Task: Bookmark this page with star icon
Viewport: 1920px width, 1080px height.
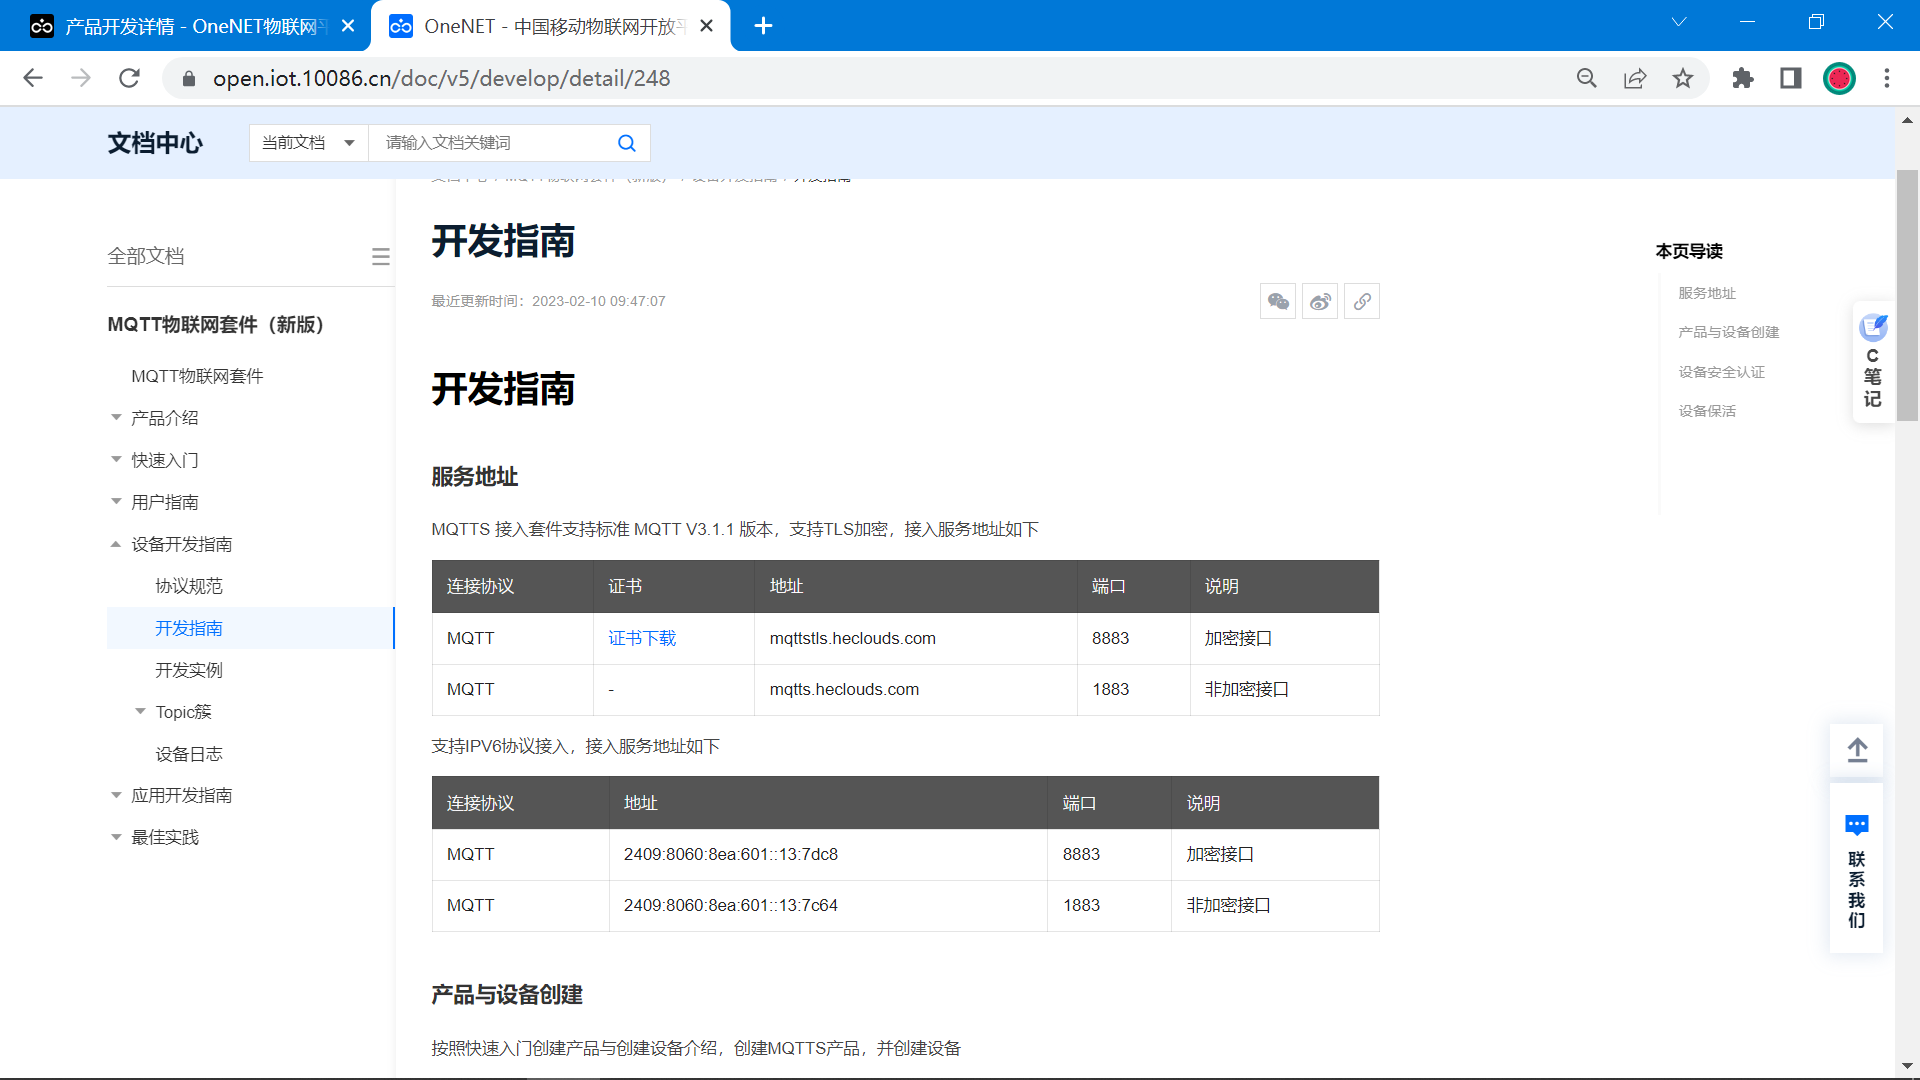Action: click(x=1683, y=78)
